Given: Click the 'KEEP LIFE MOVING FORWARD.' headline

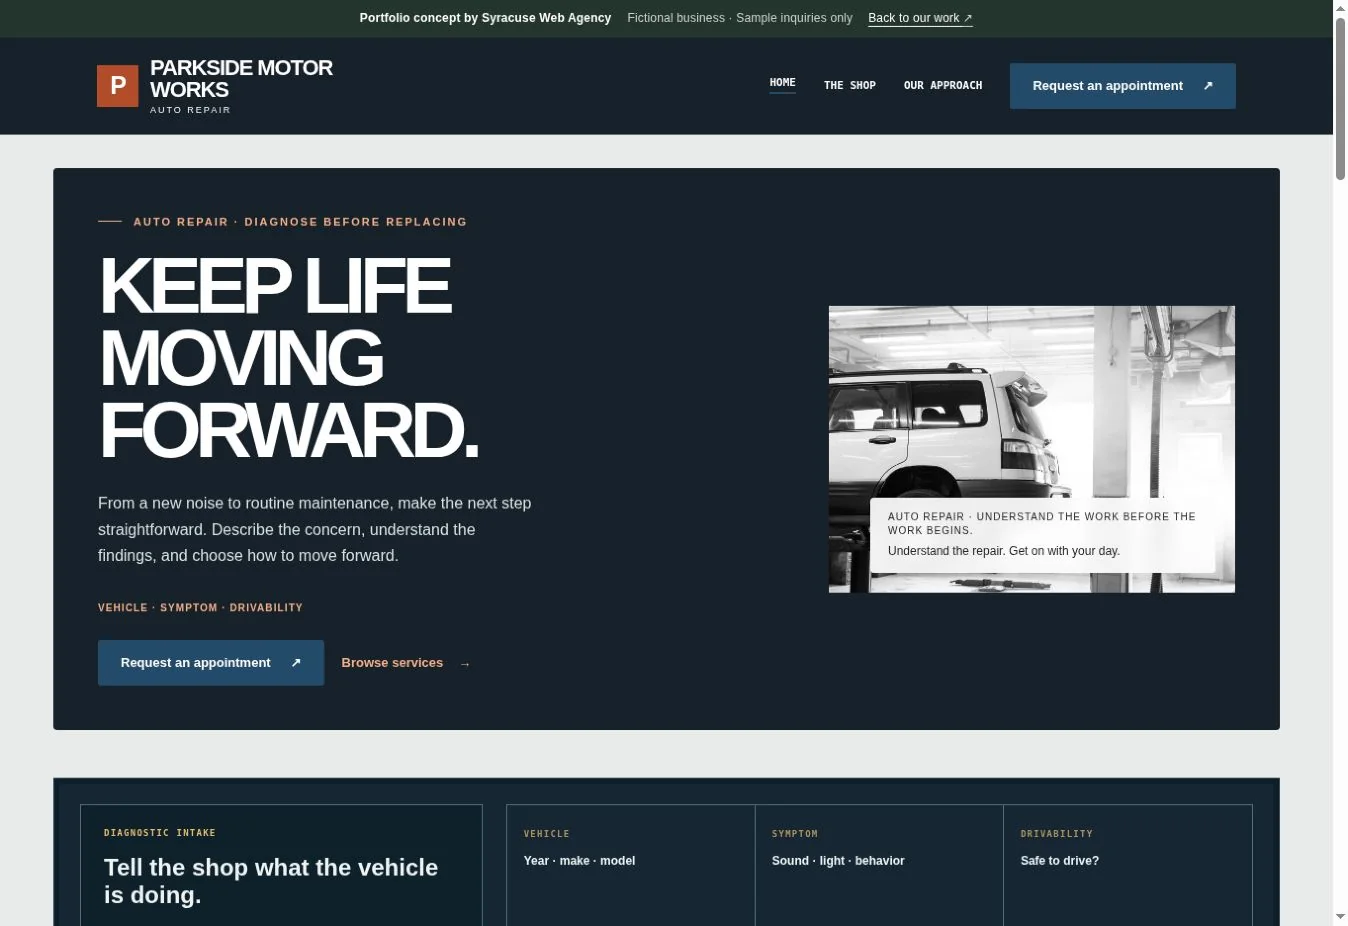Looking at the screenshot, I should click(x=289, y=358).
